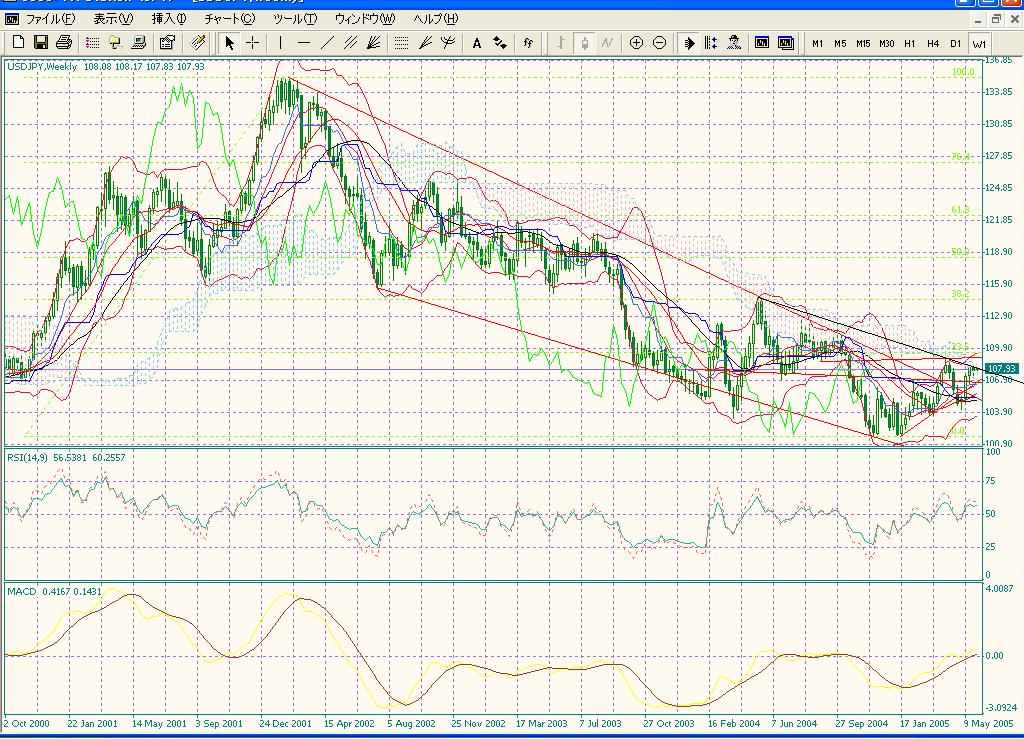
Task: Click the Print icon in toolbar
Action: [x=64, y=42]
